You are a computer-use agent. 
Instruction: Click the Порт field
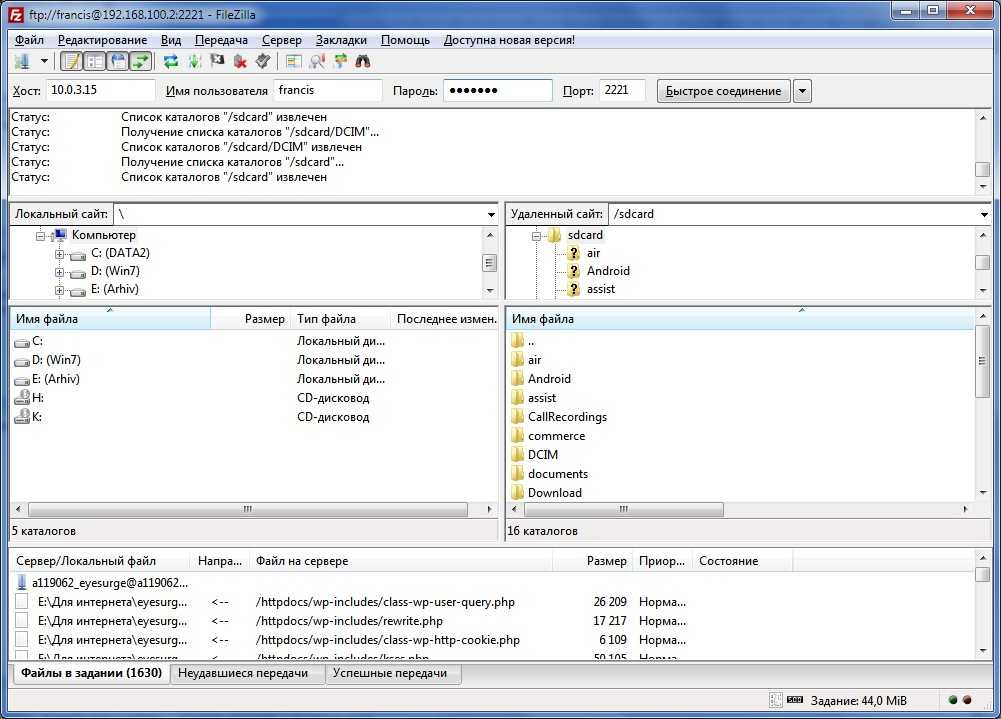[x=622, y=90]
